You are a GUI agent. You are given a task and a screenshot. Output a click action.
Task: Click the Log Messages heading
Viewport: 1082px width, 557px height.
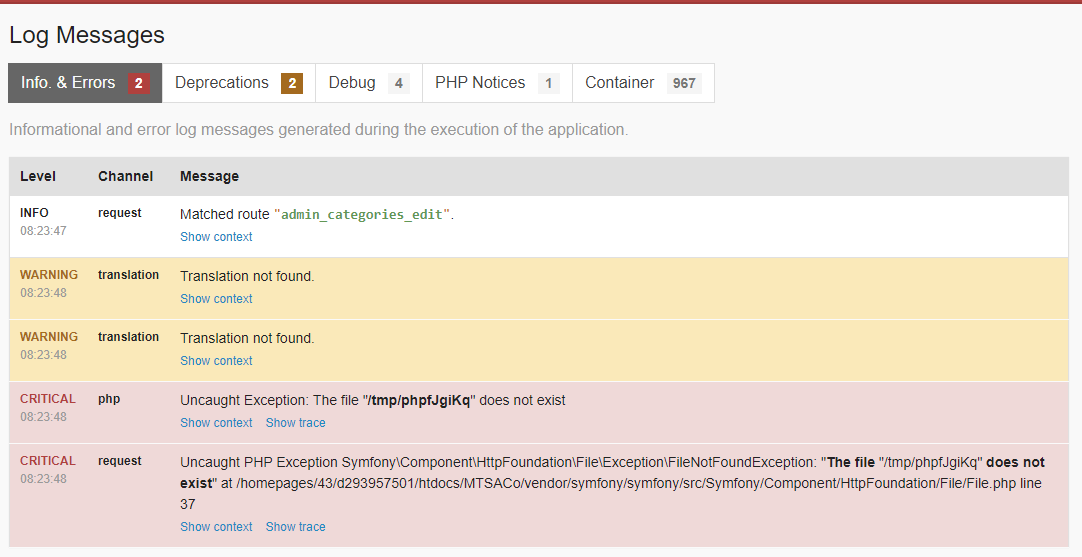[87, 35]
